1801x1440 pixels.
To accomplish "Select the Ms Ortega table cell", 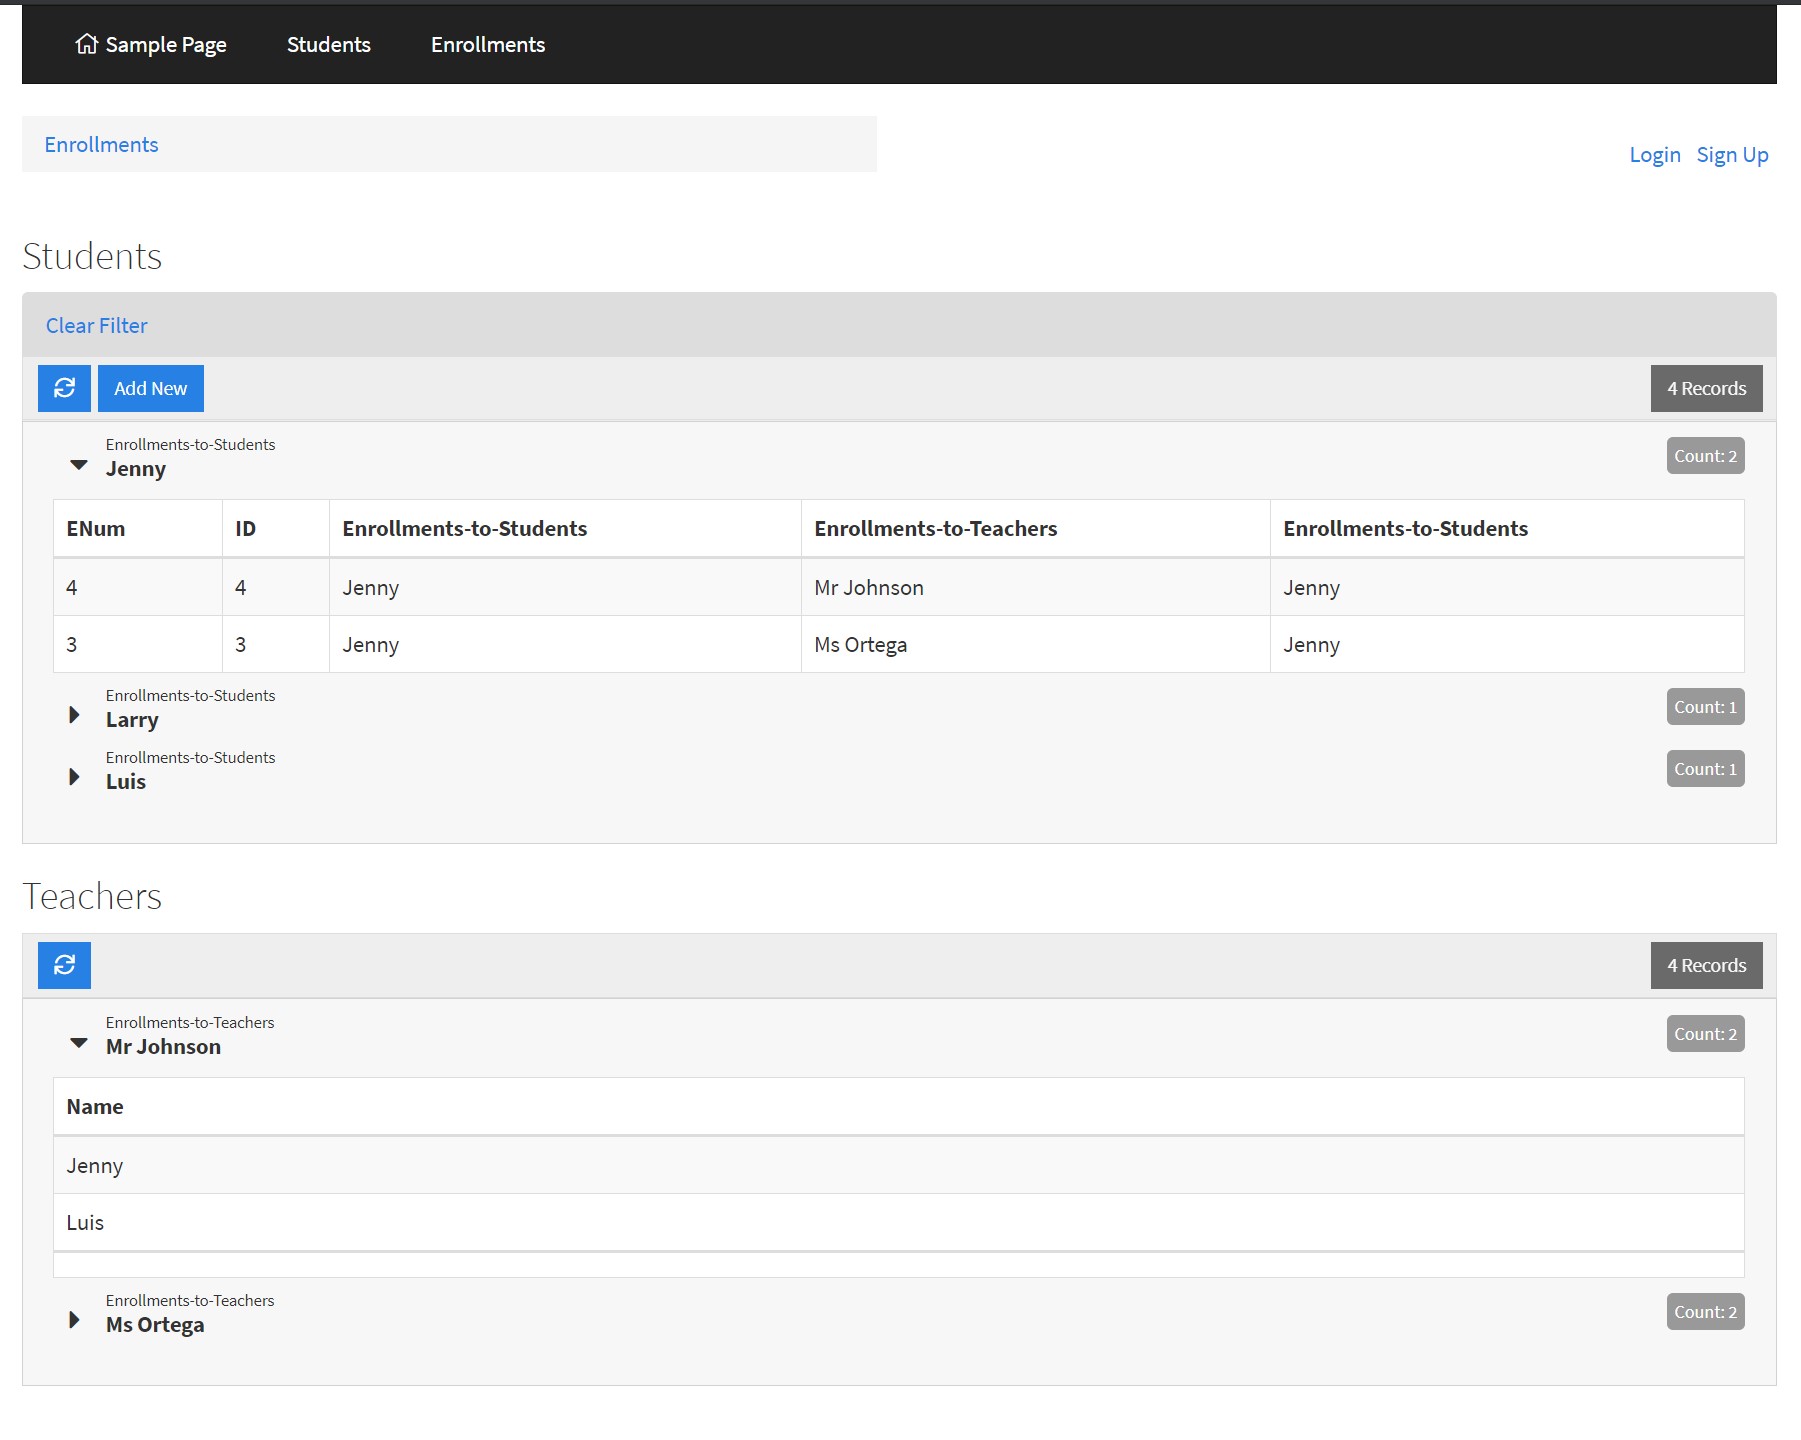I will click(x=1035, y=644).
